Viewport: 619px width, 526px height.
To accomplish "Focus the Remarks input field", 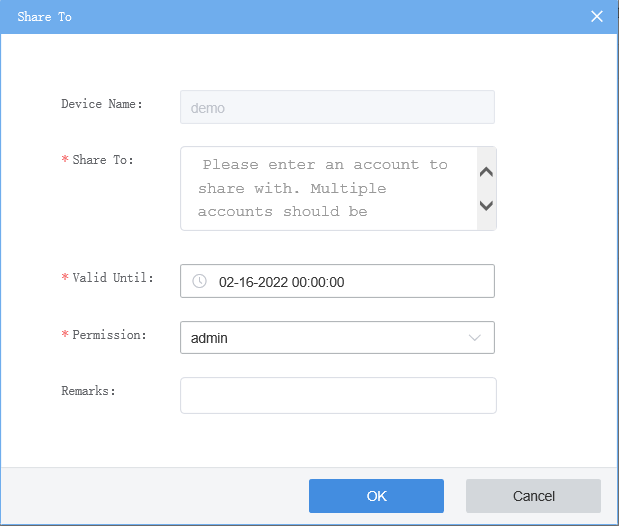I will [x=338, y=395].
